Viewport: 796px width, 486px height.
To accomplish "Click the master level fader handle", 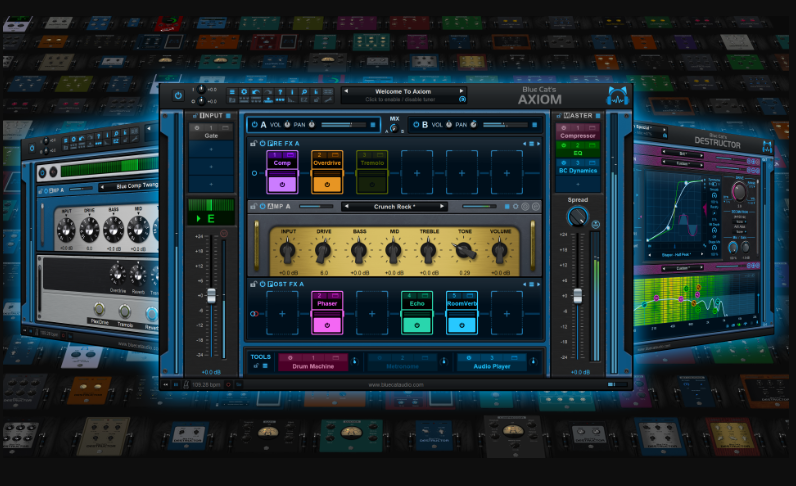I will point(578,296).
